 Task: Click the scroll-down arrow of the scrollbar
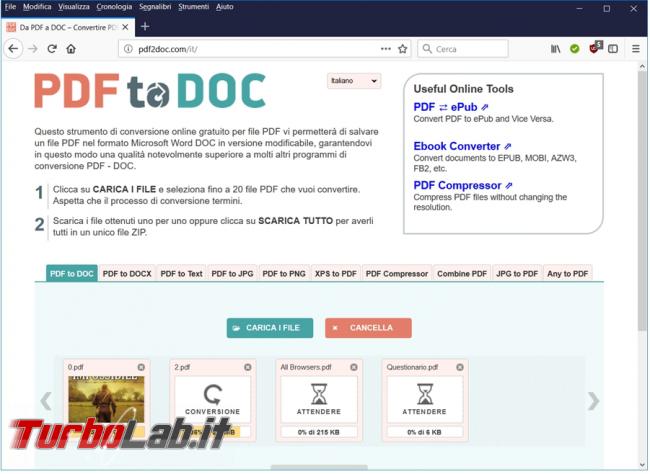click(642, 465)
